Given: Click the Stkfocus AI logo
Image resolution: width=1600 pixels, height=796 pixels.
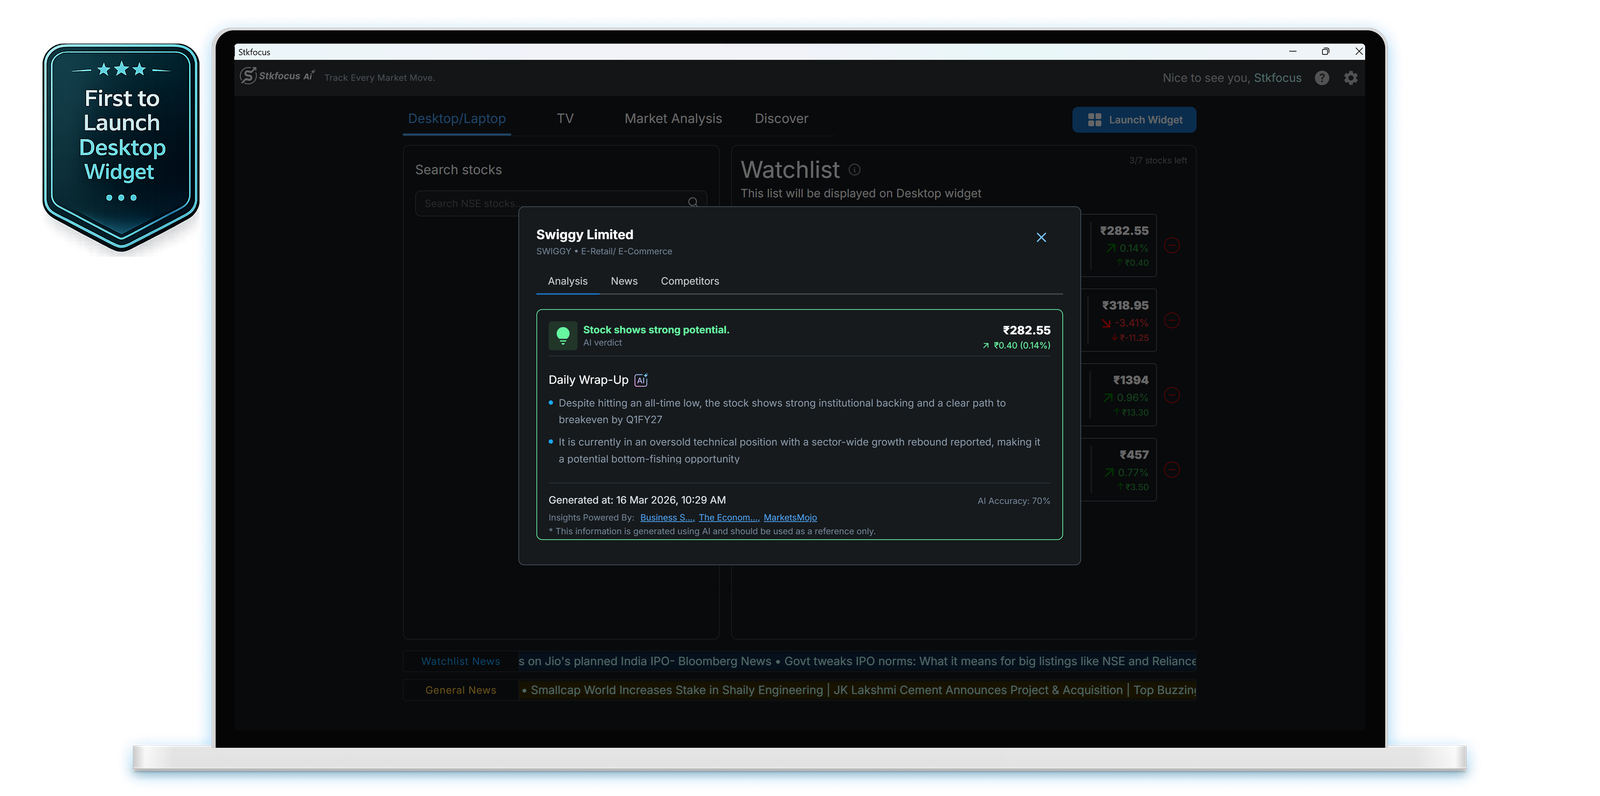Looking at the screenshot, I should pos(277,76).
